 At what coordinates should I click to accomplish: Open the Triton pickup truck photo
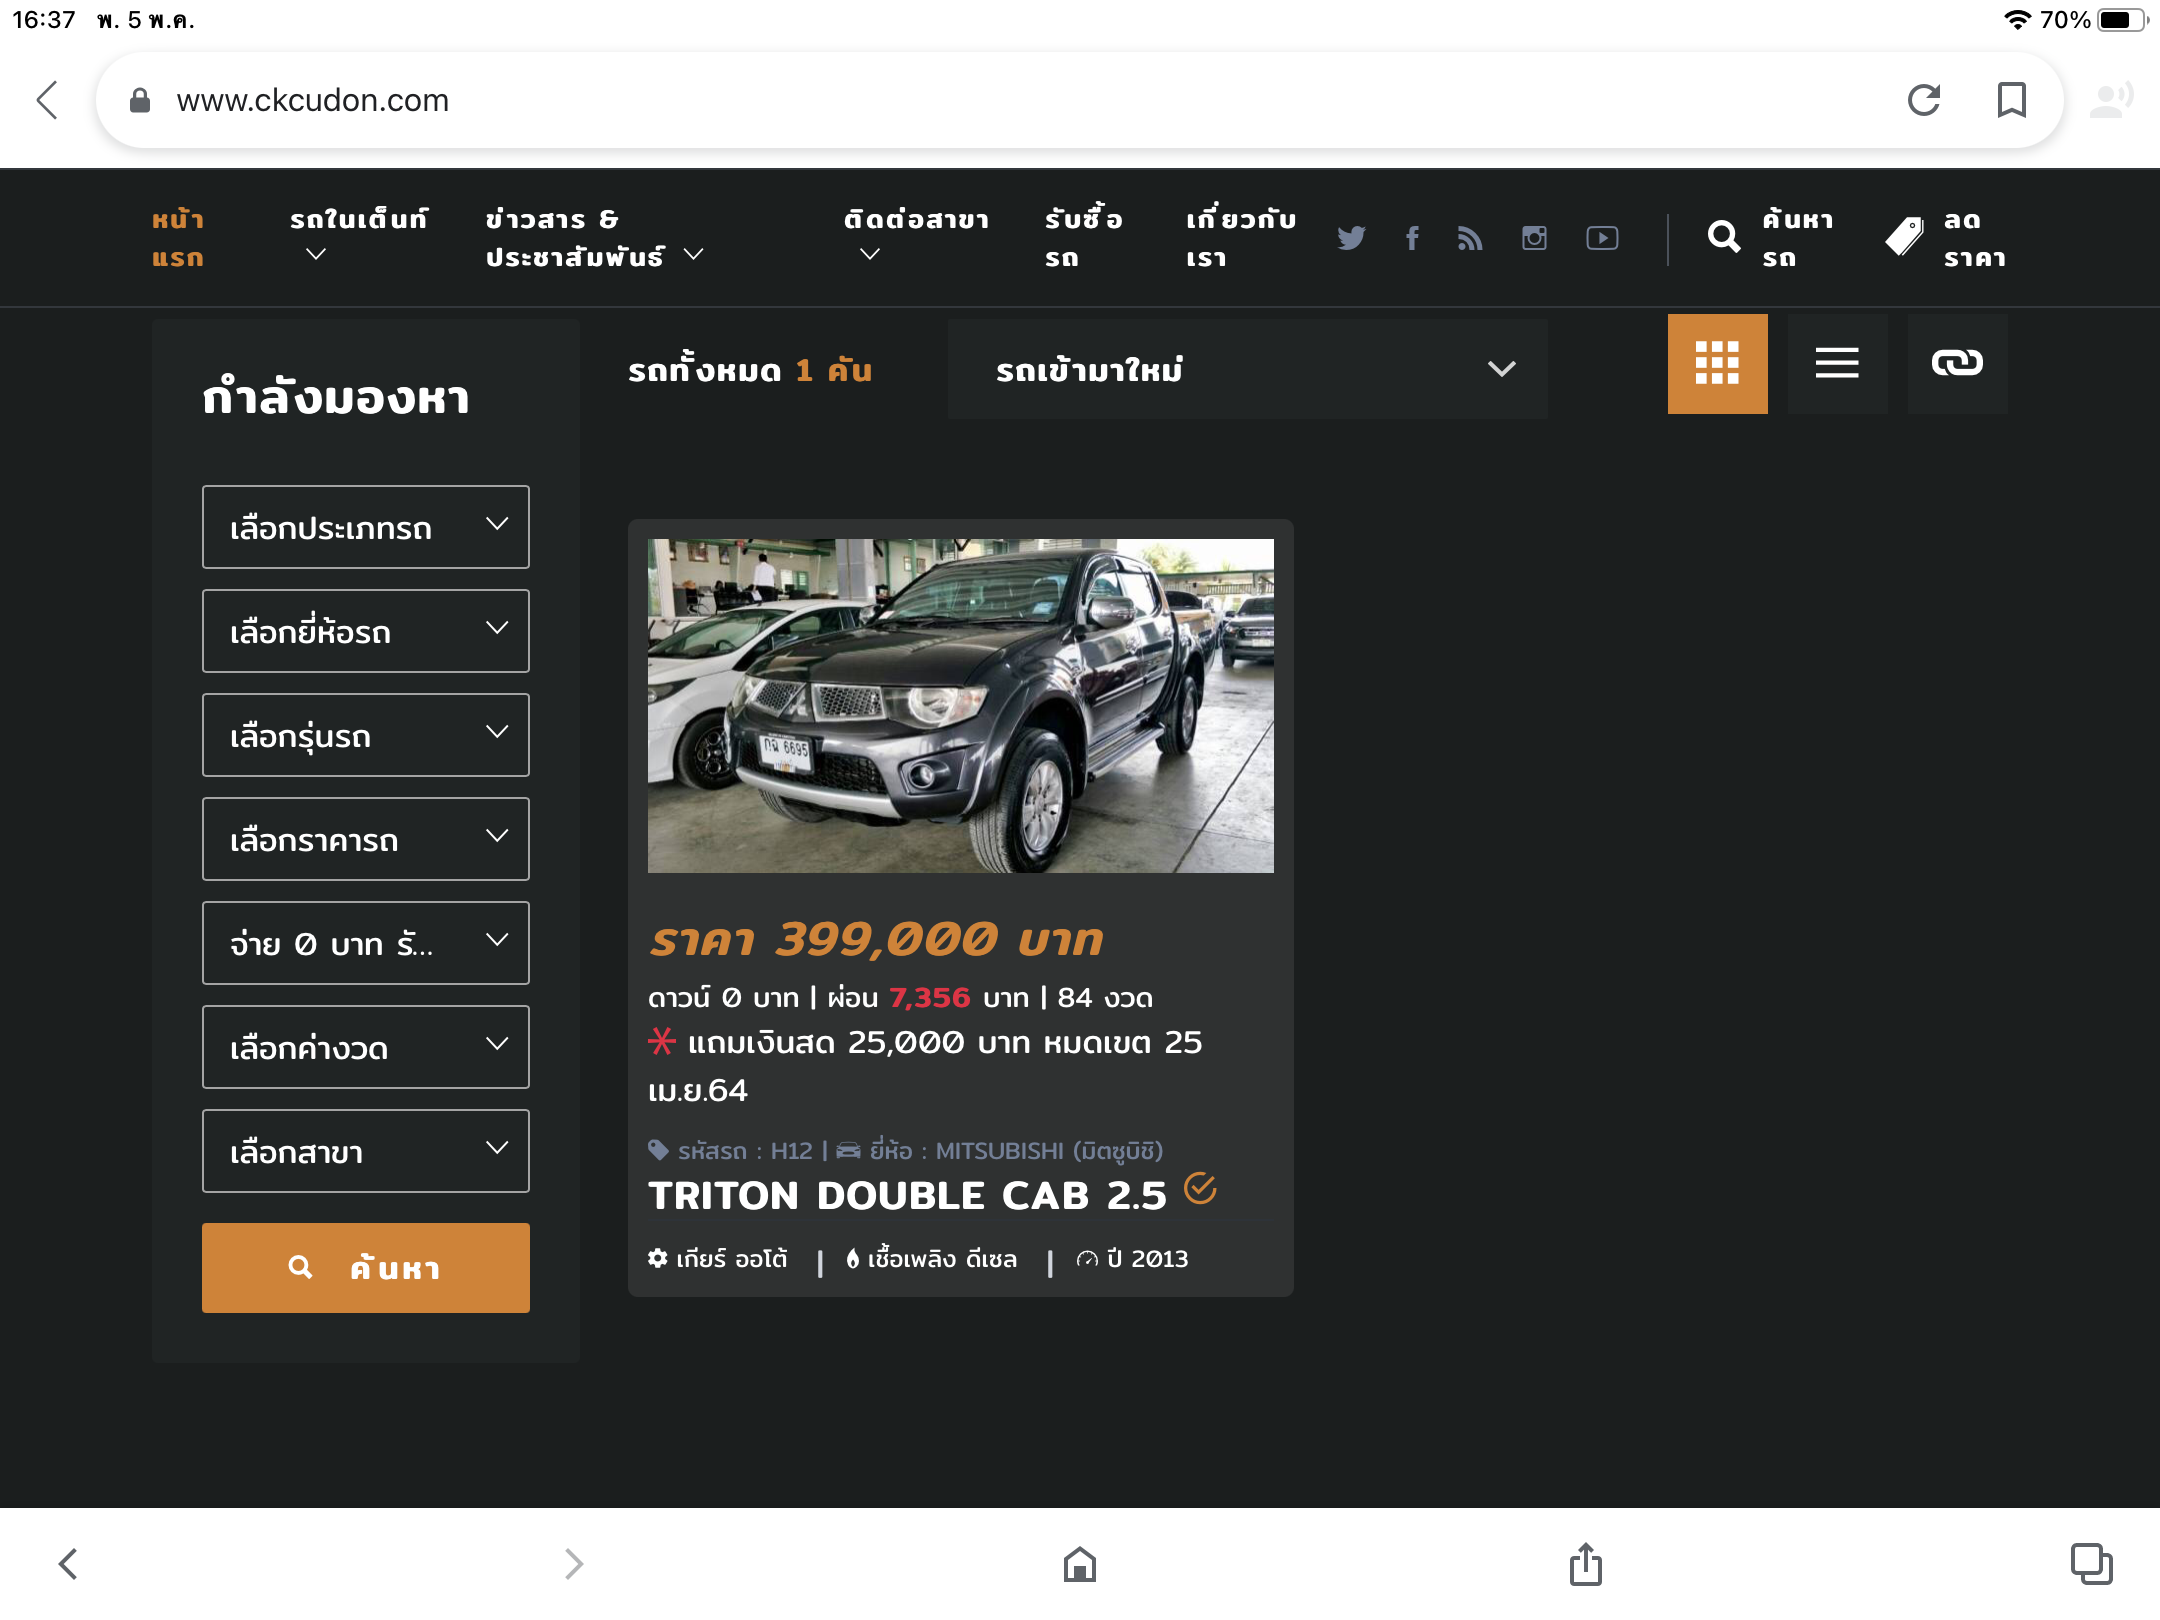coord(961,706)
